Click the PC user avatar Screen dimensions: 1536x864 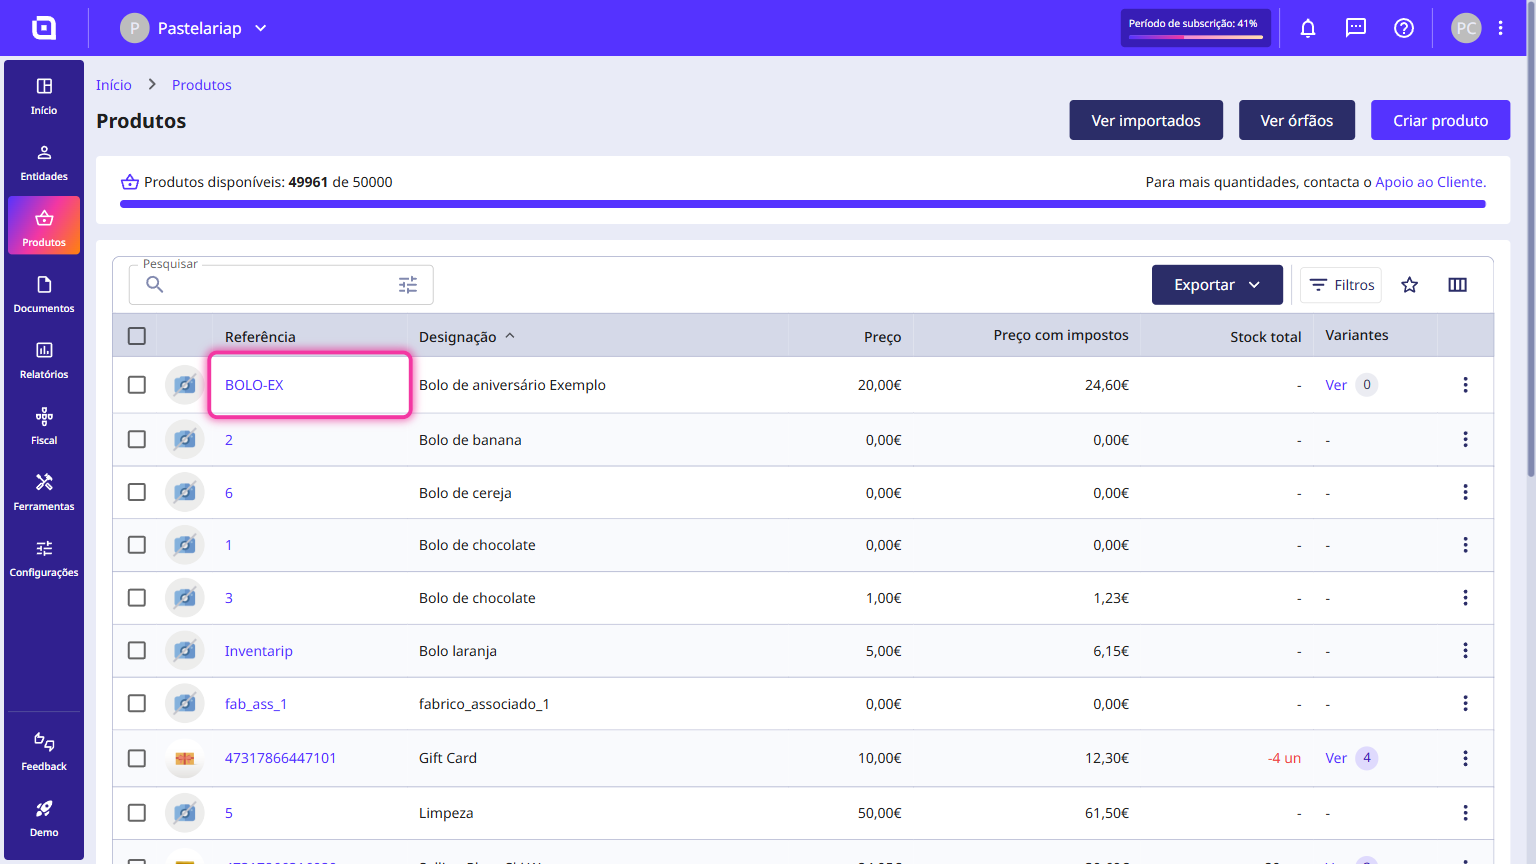pos(1465,28)
